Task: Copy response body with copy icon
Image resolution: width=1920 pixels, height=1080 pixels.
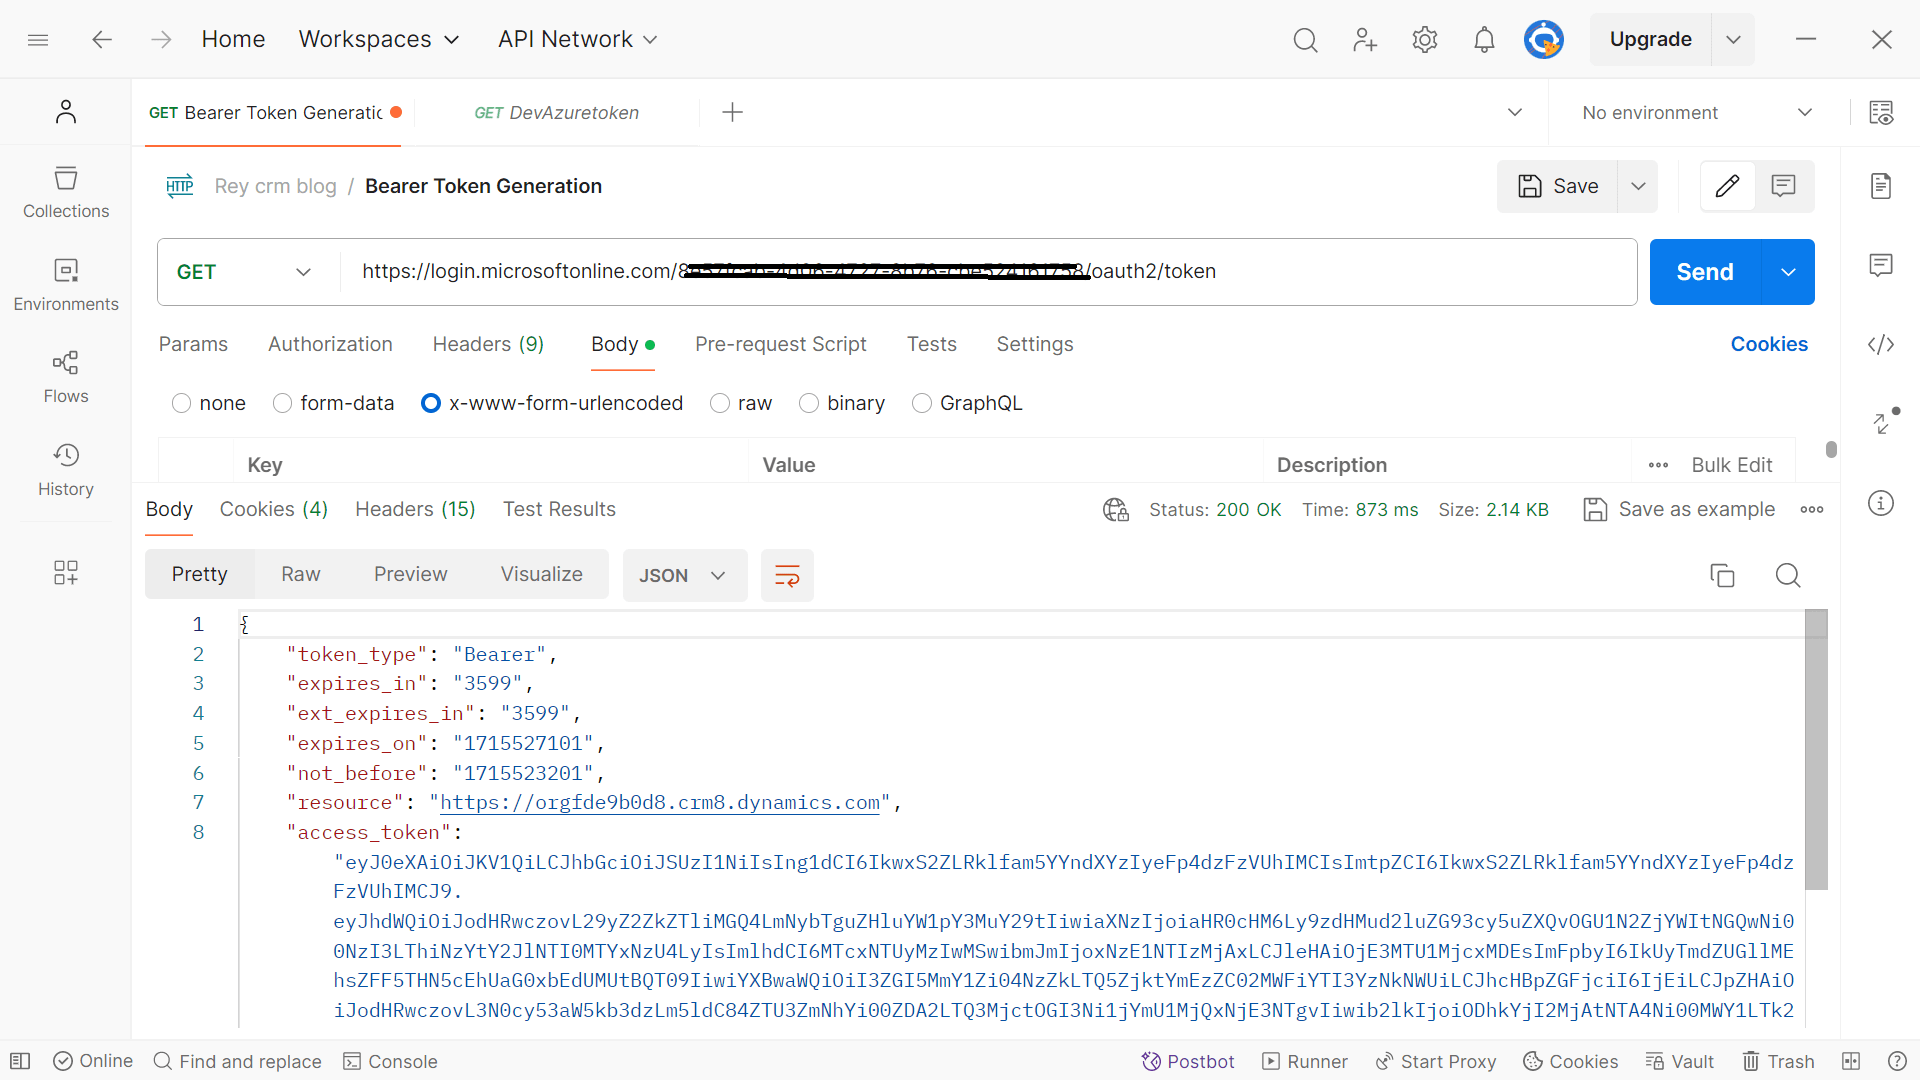Action: 1722,575
